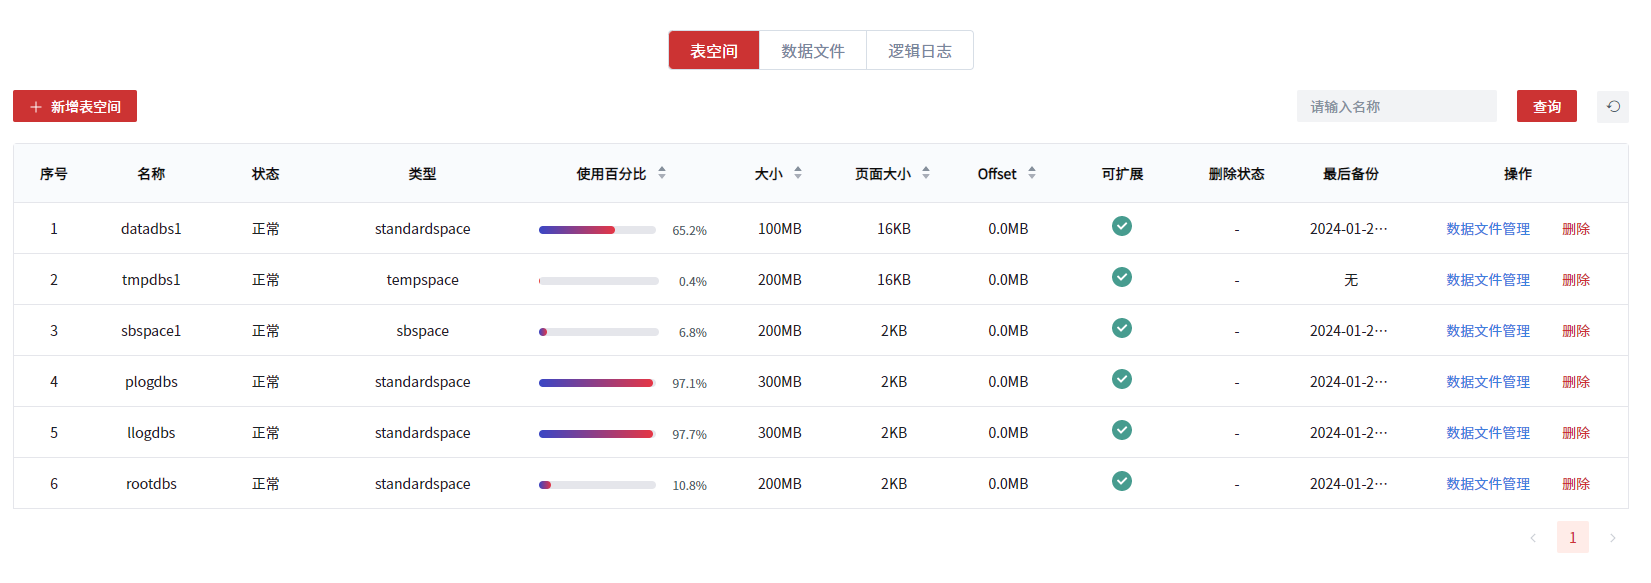Click the previous page arrow in pagination
This screenshot has height=583, width=1651.
pyautogui.click(x=1533, y=538)
